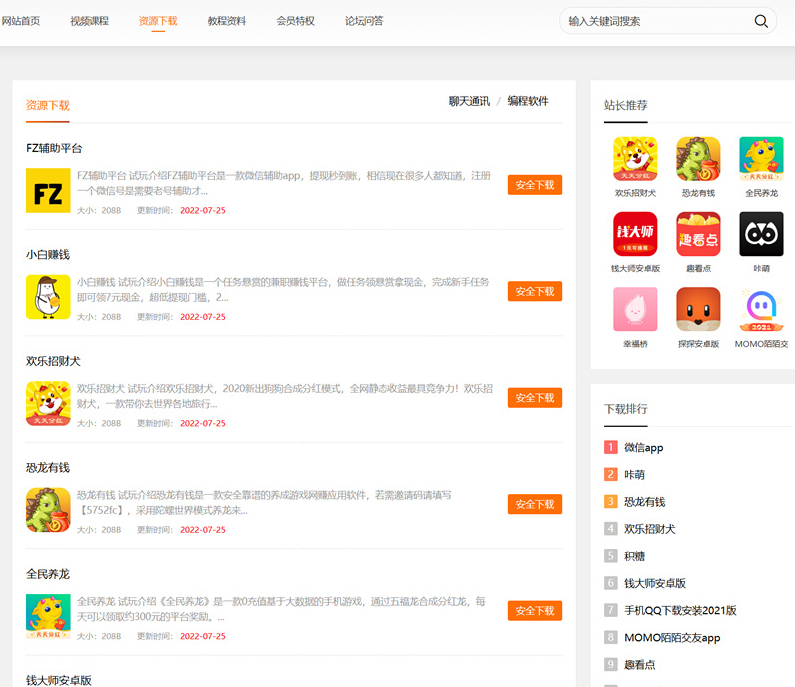Select 欢乐招财犬 icon in 站长推荐
This screenshot has height=687, width=795.
(x=635, y=159)
